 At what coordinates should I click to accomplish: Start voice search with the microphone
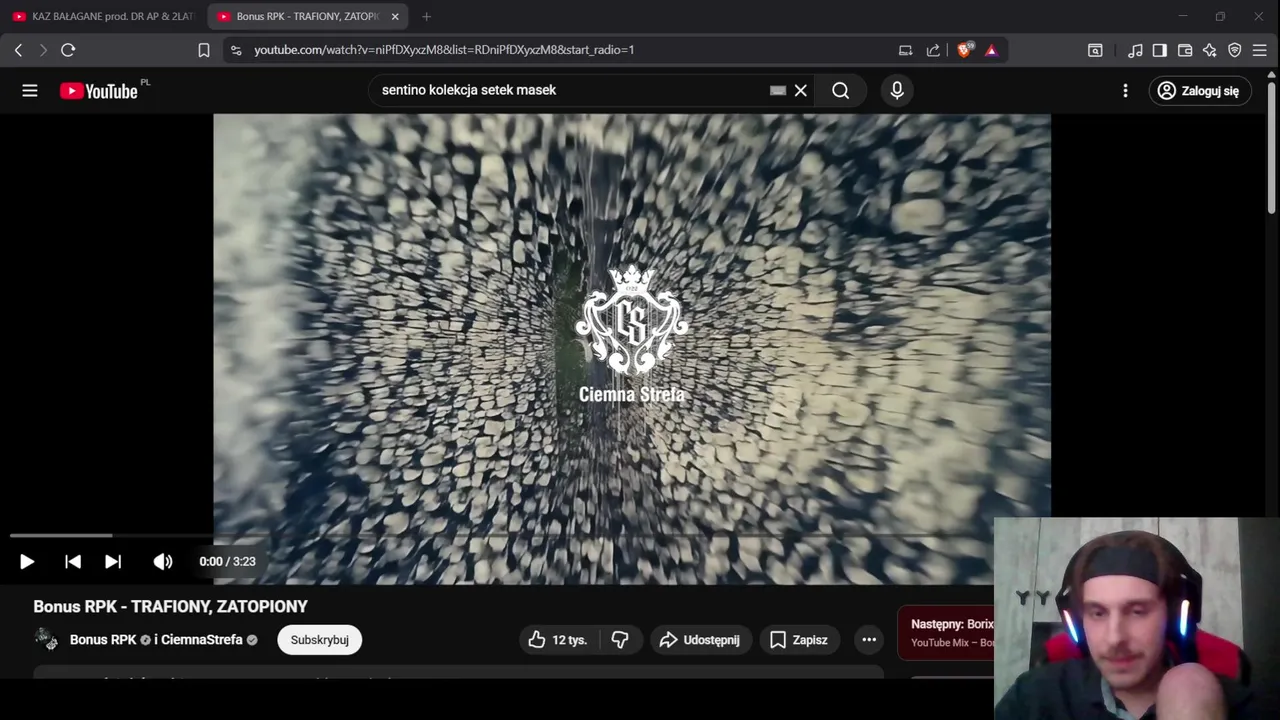click(897, 91)
